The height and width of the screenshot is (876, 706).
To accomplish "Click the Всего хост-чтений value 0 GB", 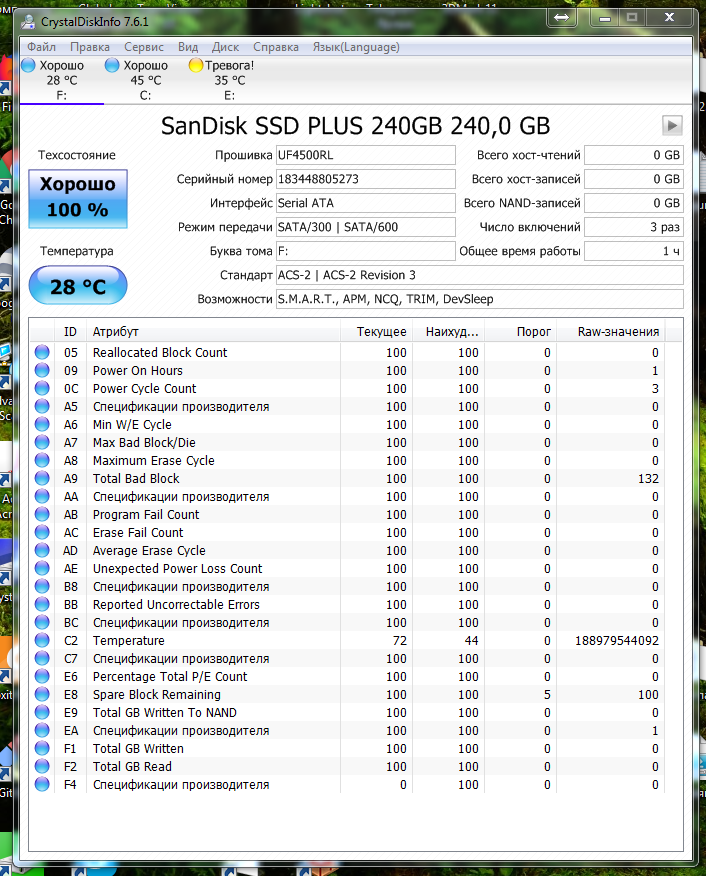I will coord(633,155).
